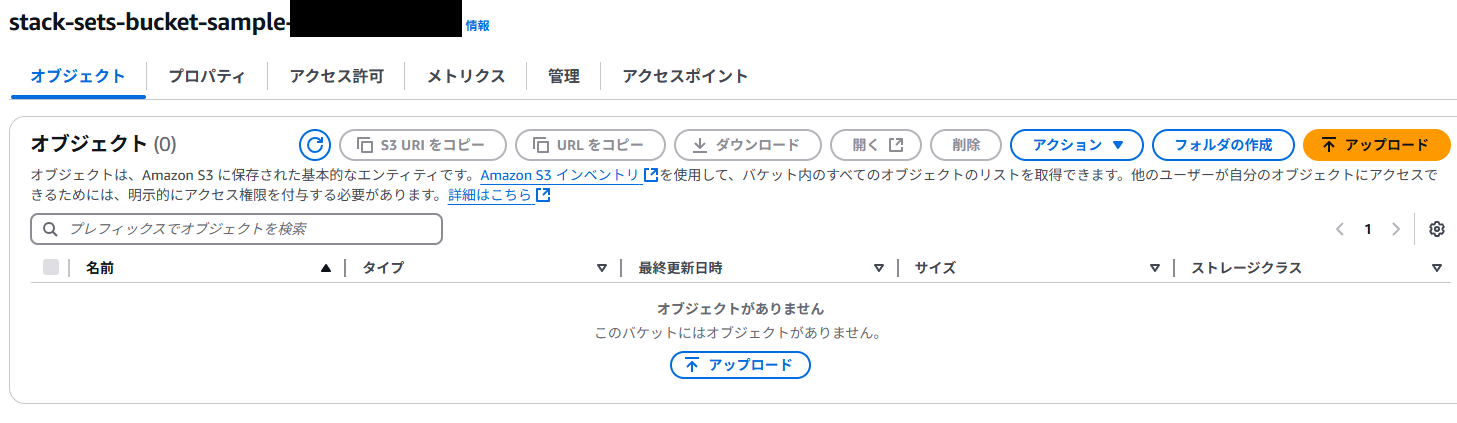Open the メトリクス tab

[466, 76]
